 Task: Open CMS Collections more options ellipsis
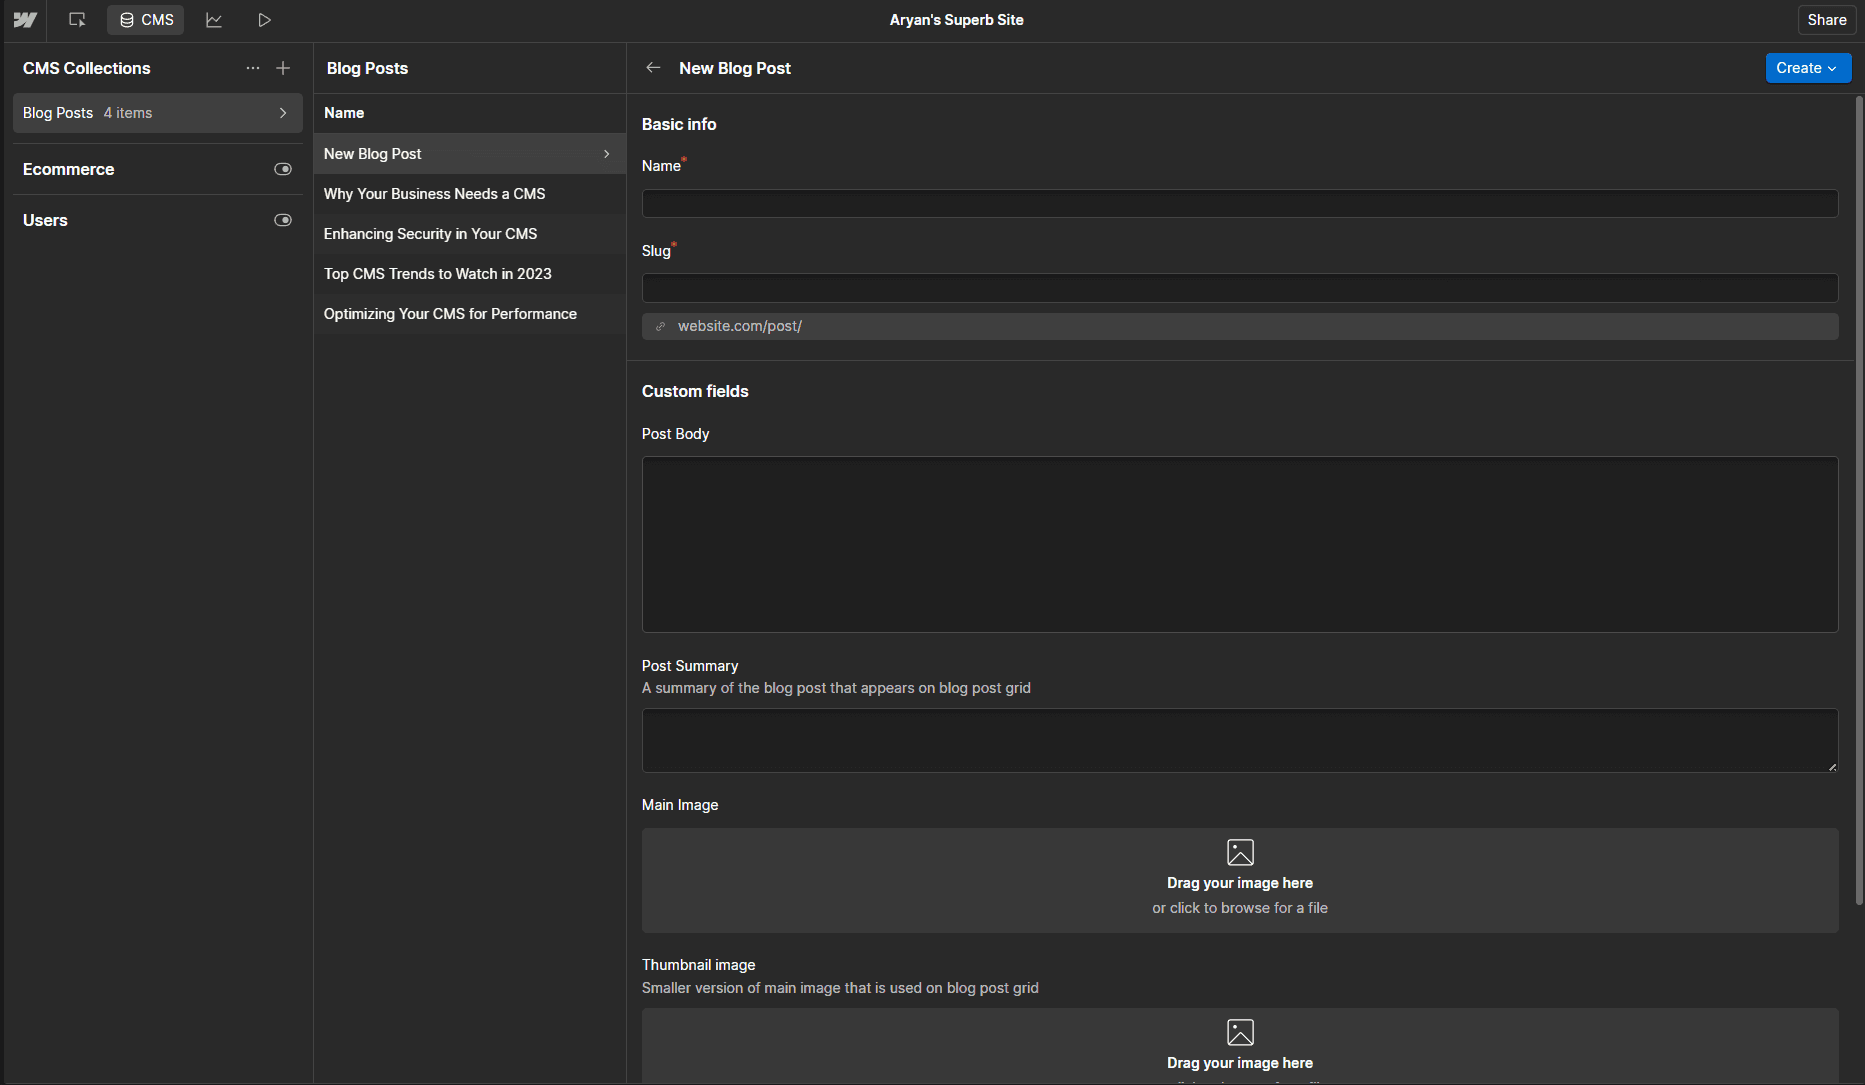(253, 68)
